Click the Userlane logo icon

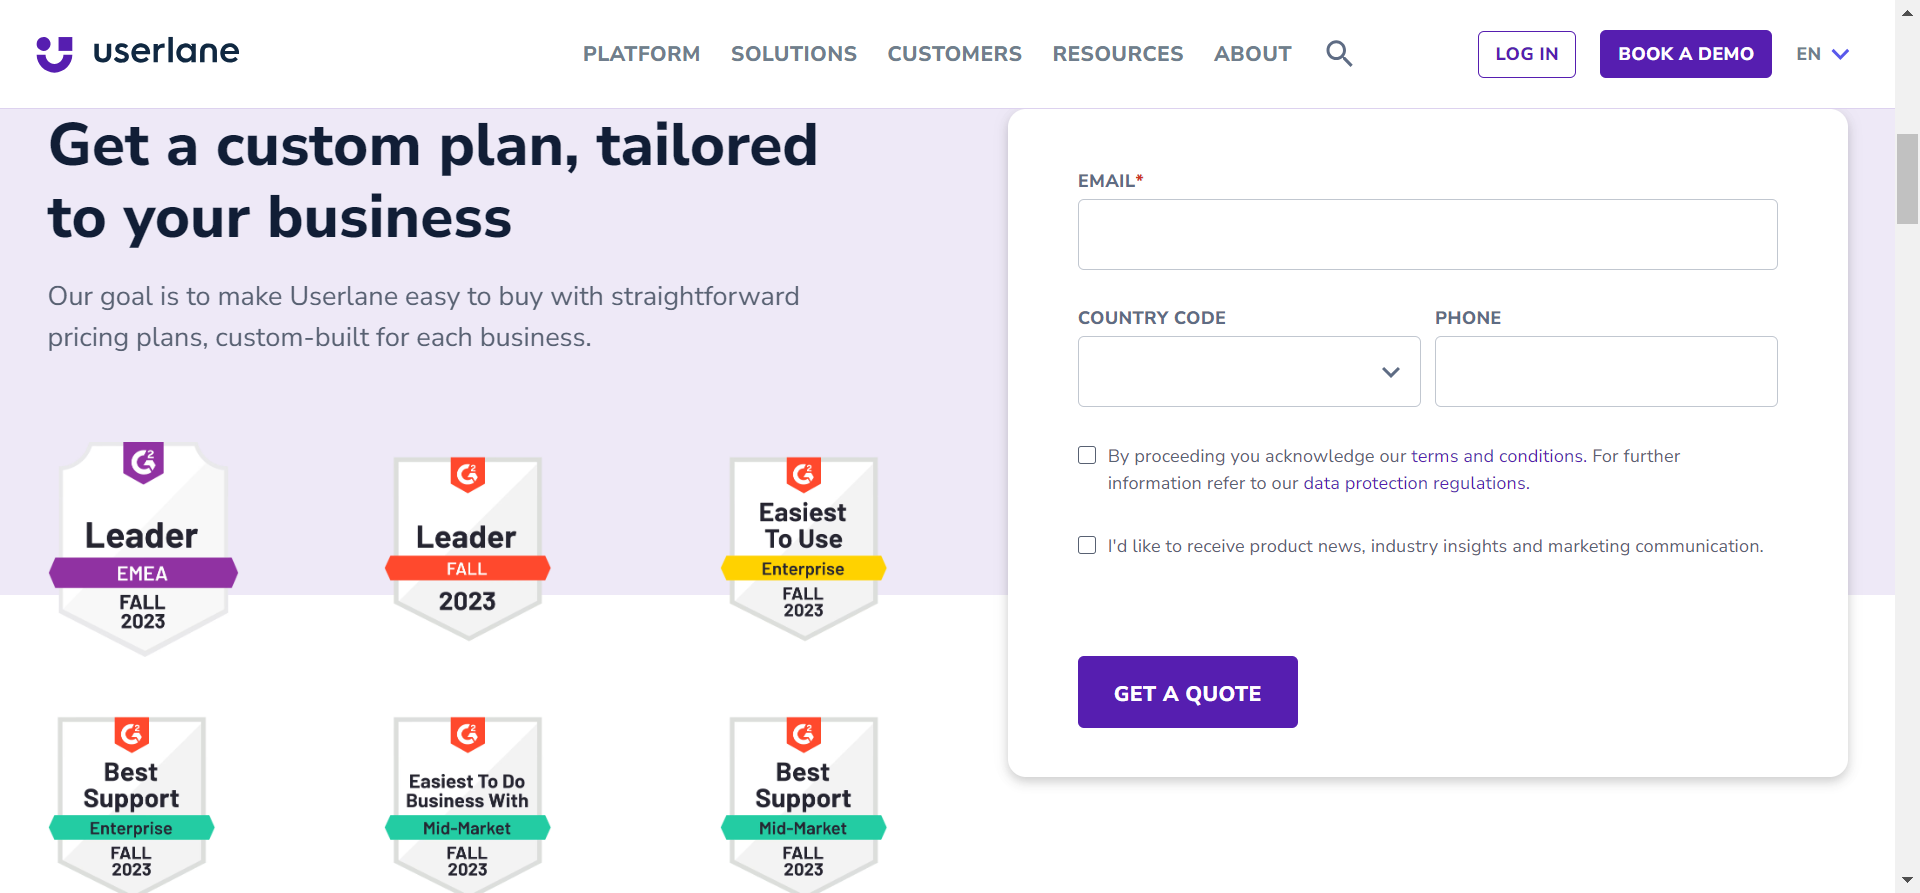(x=55, y=54)
